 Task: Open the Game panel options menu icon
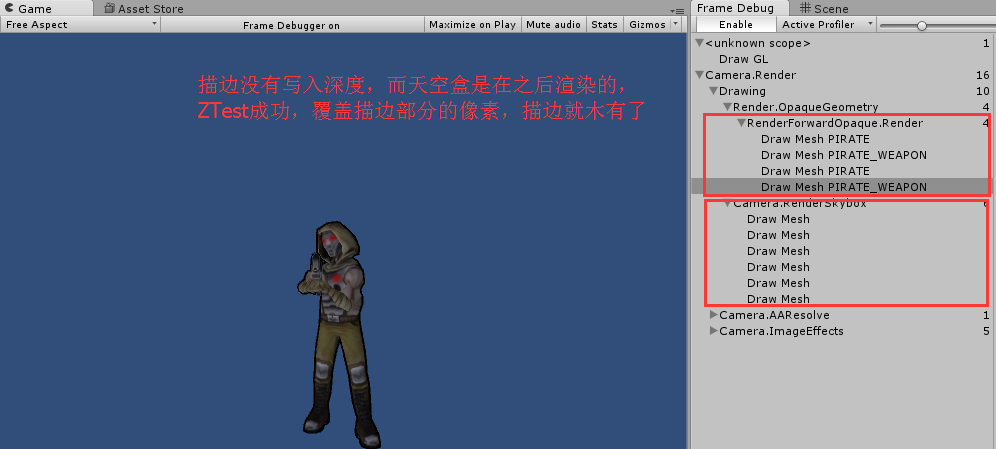tap(676, 11)
